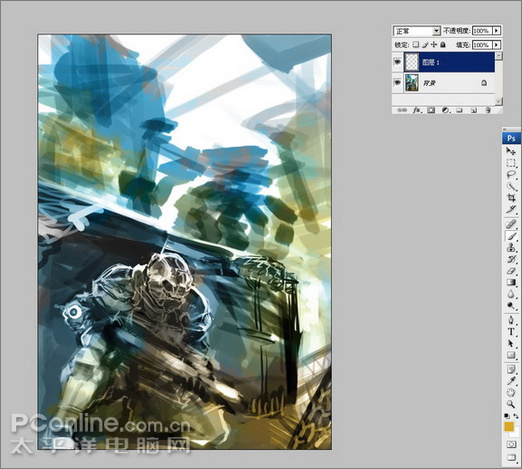
Task: Open the 填充 fill slider arrow
Action: pos(496,44)
